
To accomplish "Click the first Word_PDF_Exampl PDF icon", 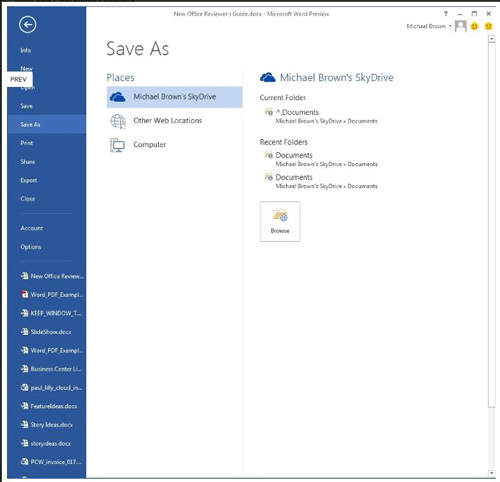I will tap(24, 294).
